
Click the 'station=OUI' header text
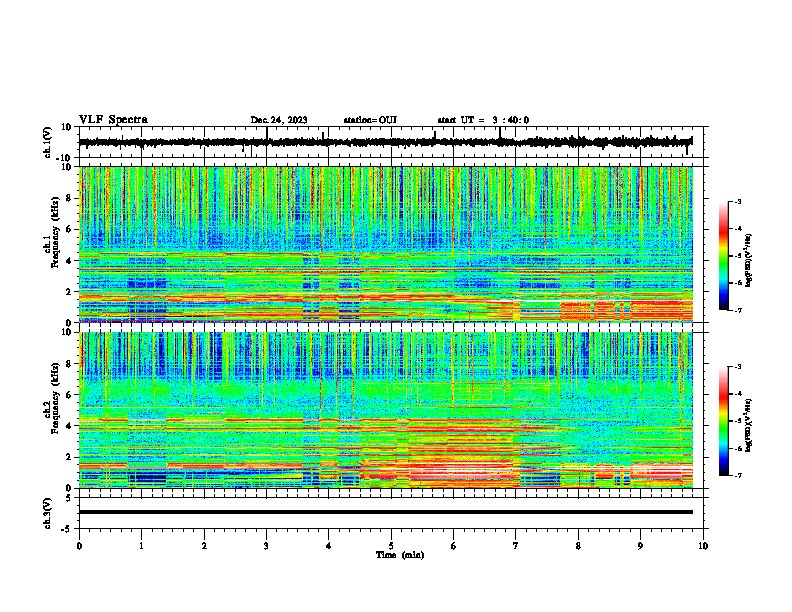coord(370,120)
